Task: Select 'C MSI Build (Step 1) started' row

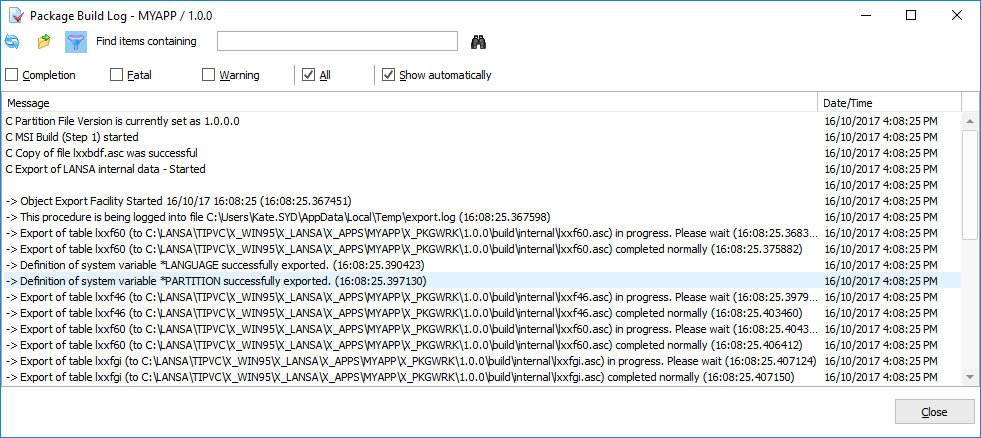Action: tap(482, 137)
